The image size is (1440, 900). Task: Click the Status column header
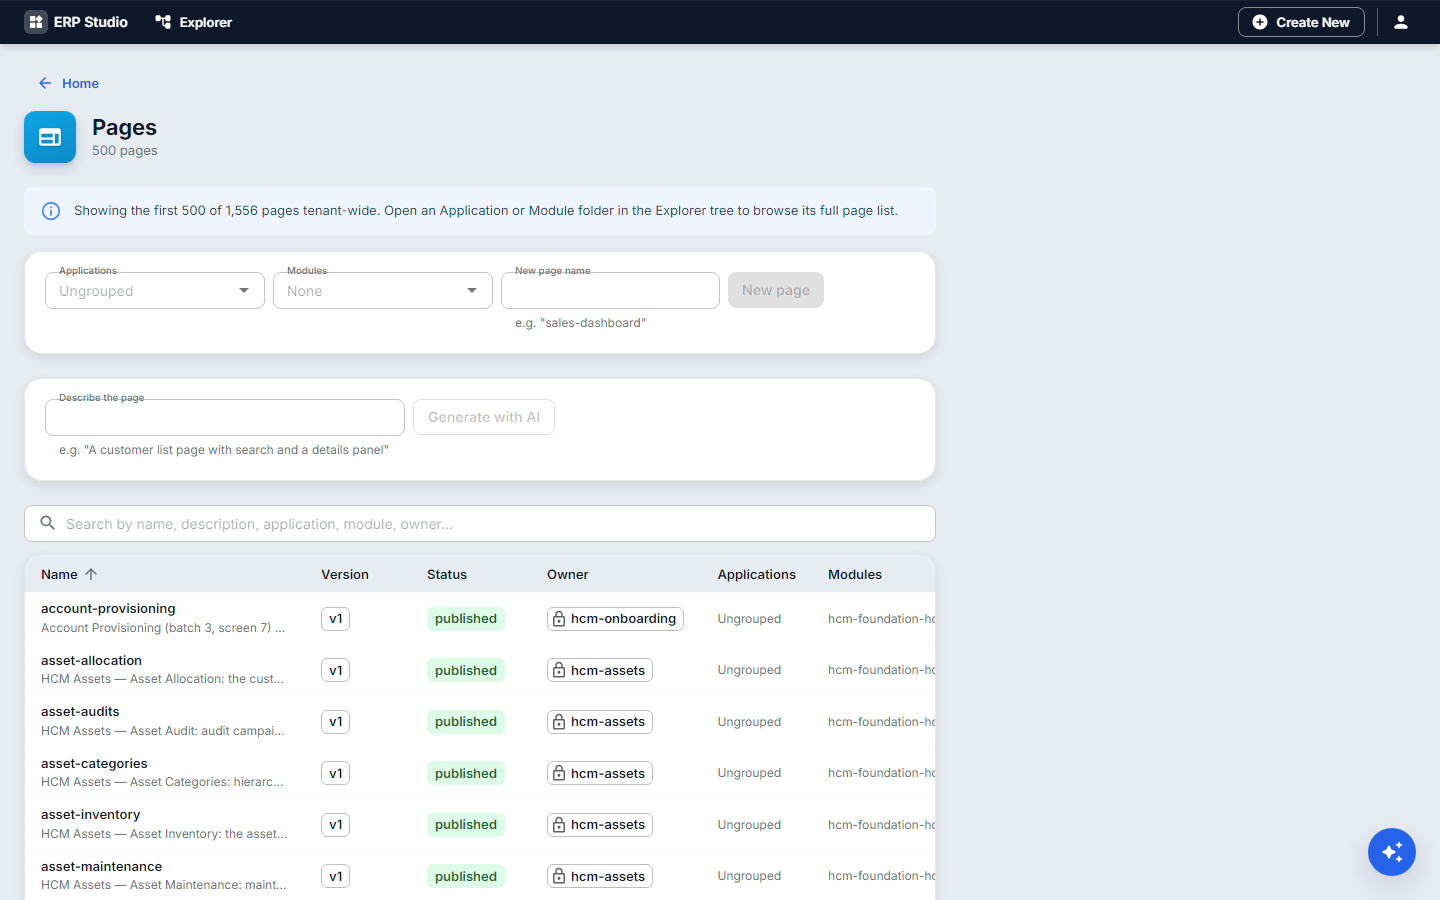pyautogui.click(x=447, y=574)
